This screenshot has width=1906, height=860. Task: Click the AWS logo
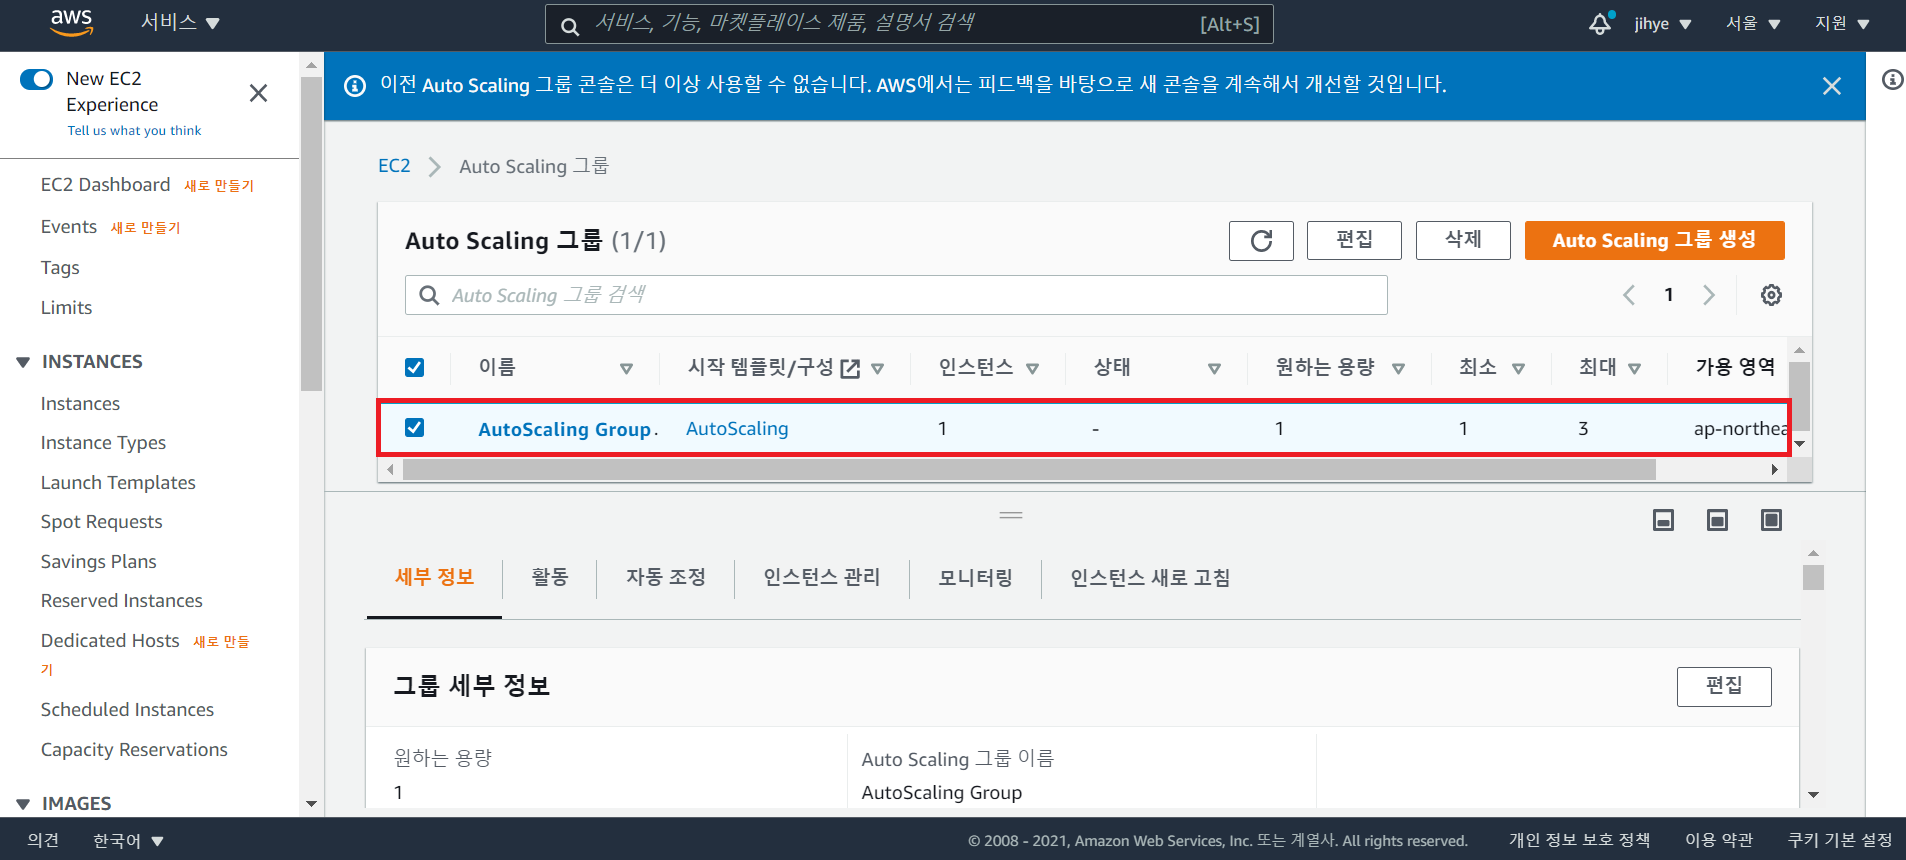(71, 23)
